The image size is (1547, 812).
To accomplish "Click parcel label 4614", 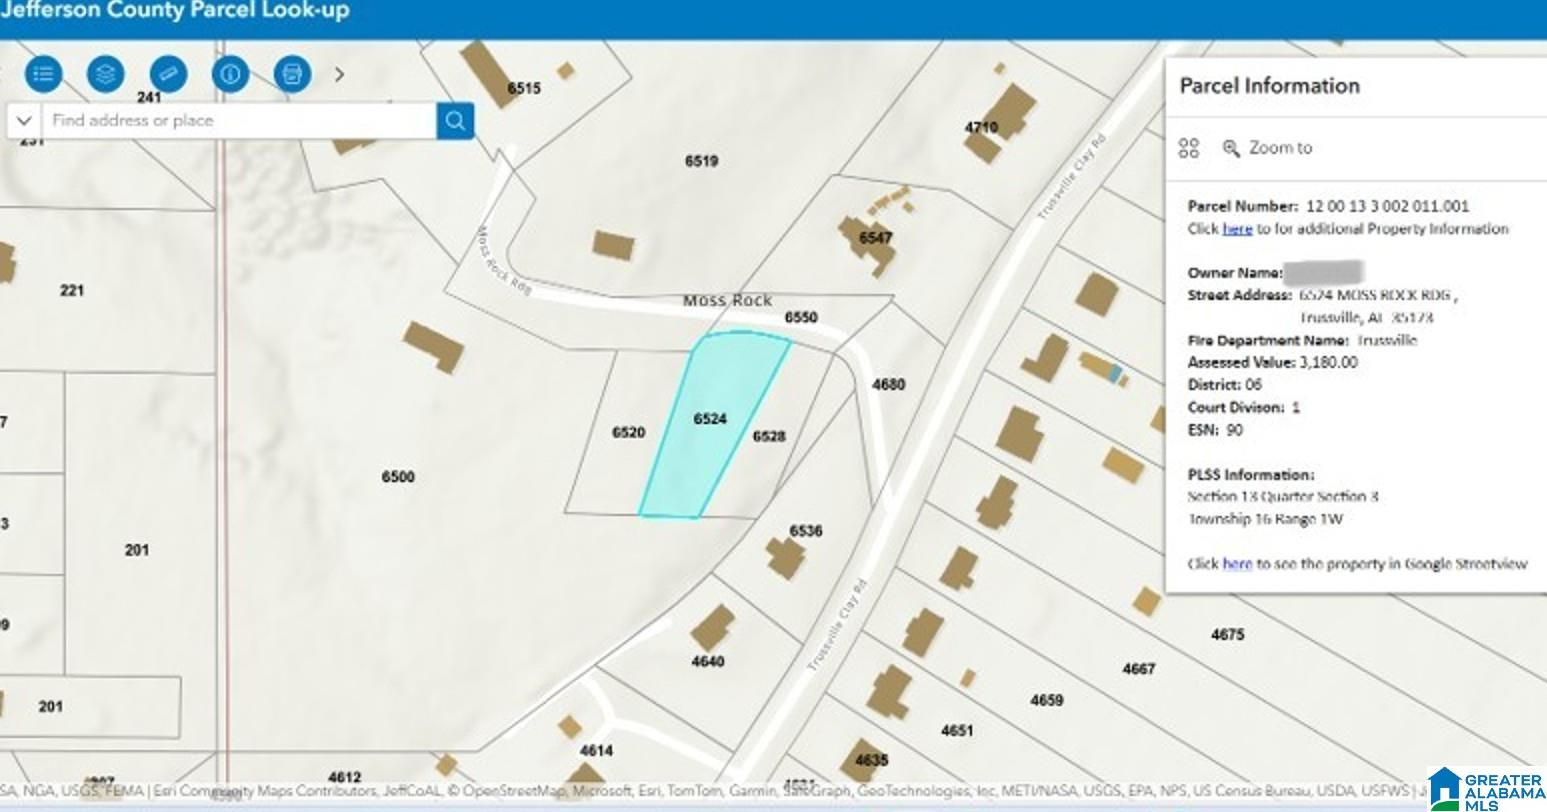I will (596, 751).
